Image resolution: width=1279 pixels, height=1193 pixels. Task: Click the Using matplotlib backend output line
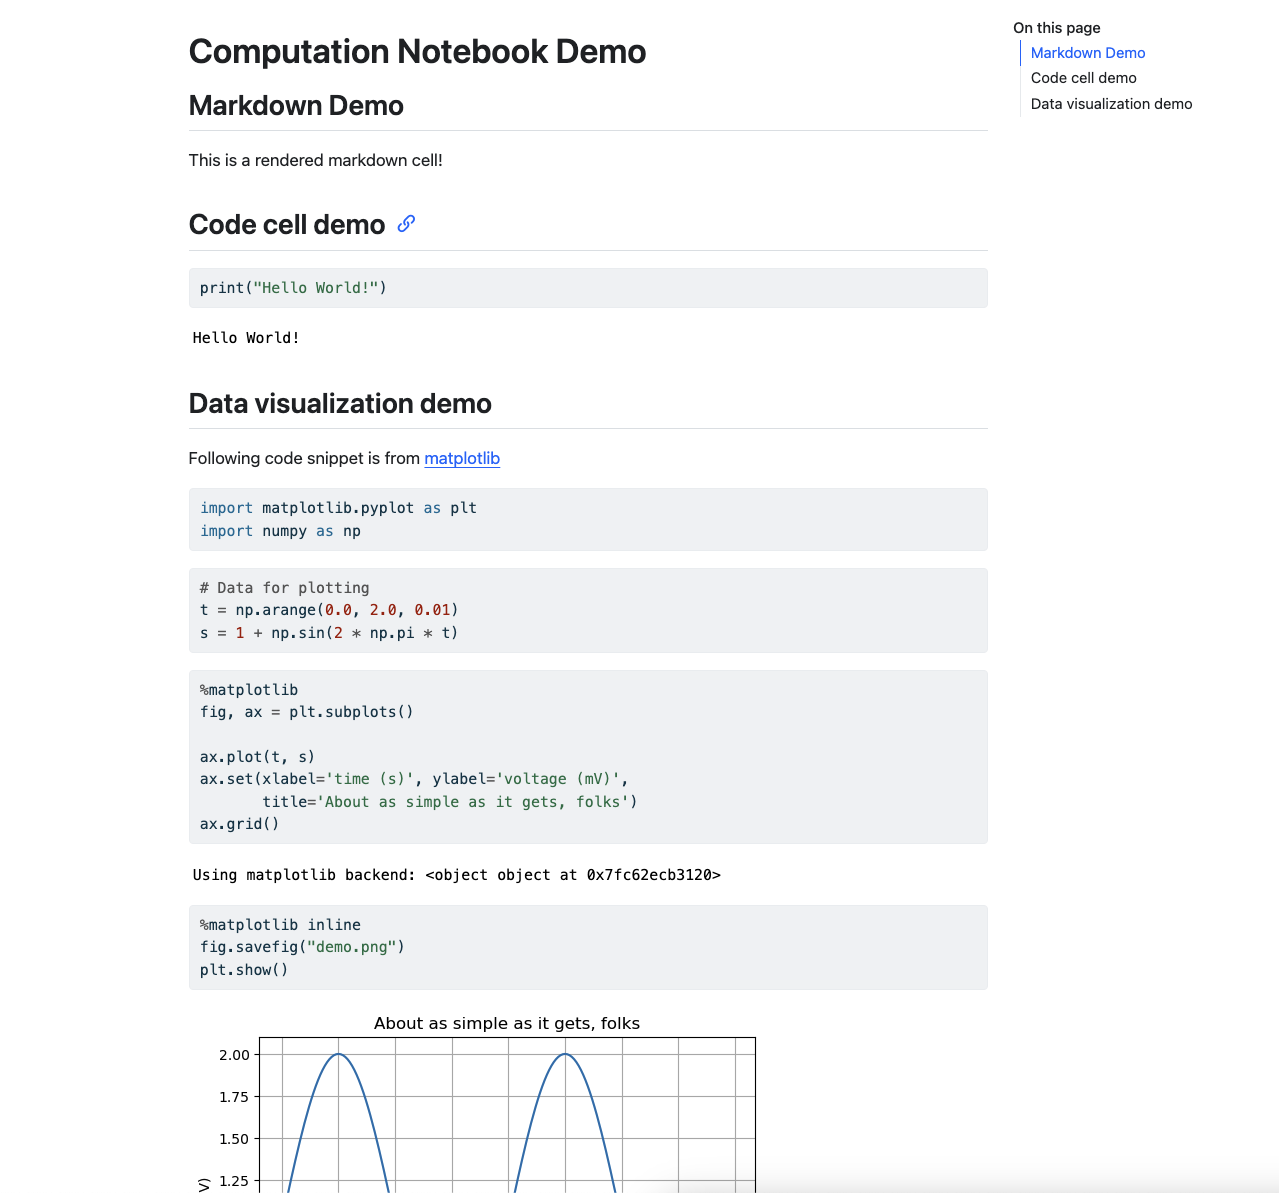456,875
